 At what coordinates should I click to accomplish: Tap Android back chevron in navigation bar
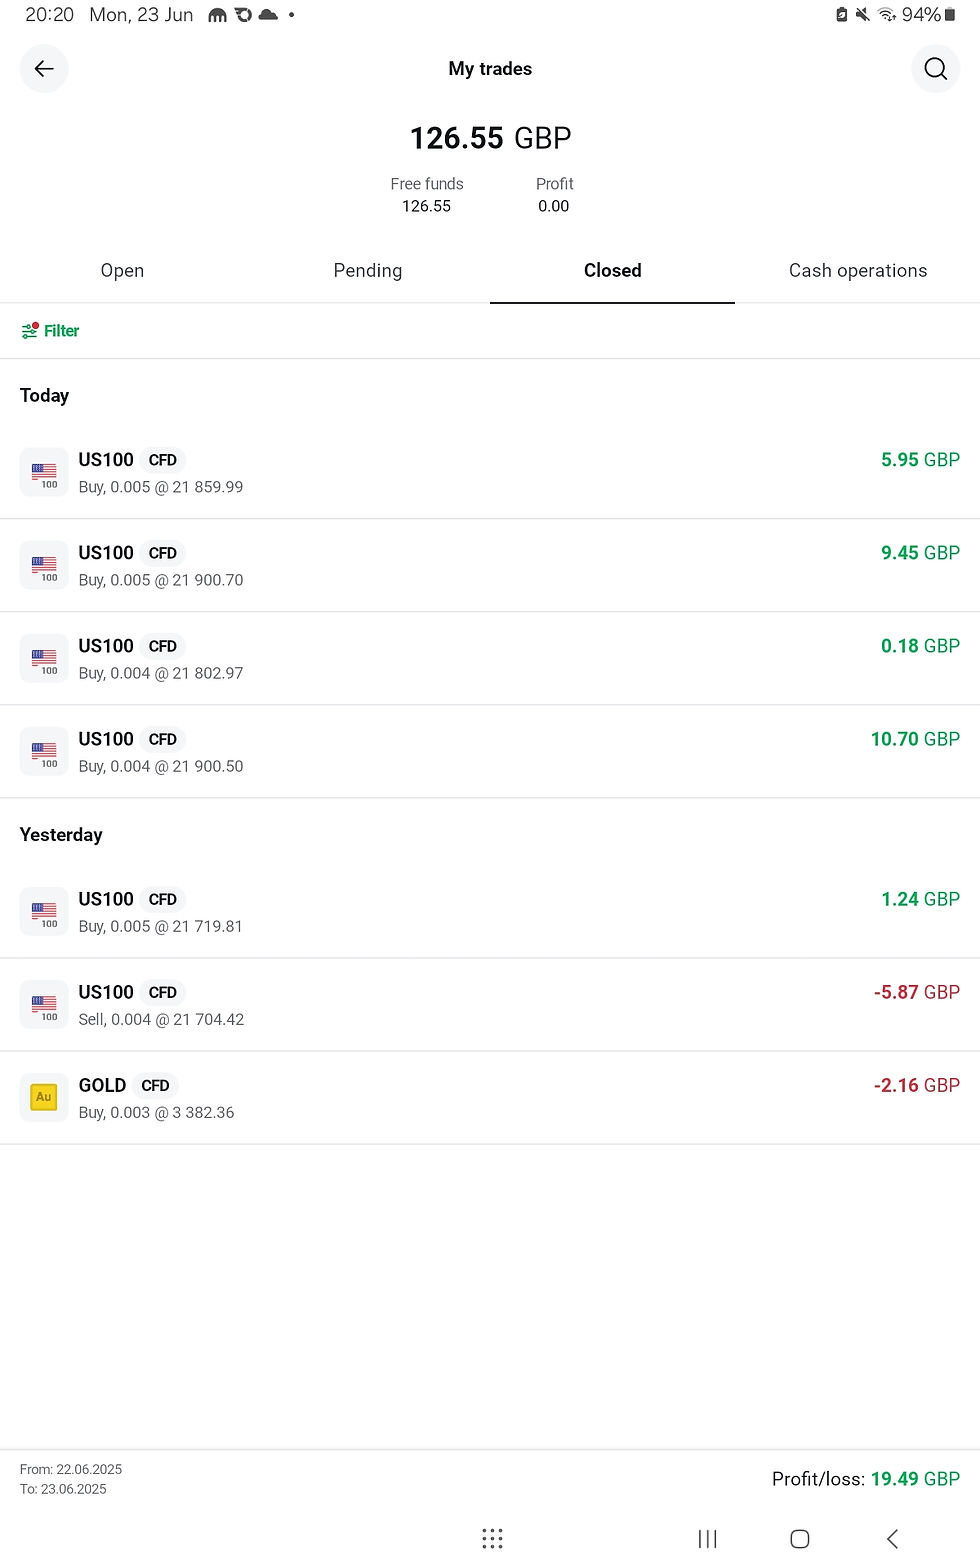point(892,1539)
